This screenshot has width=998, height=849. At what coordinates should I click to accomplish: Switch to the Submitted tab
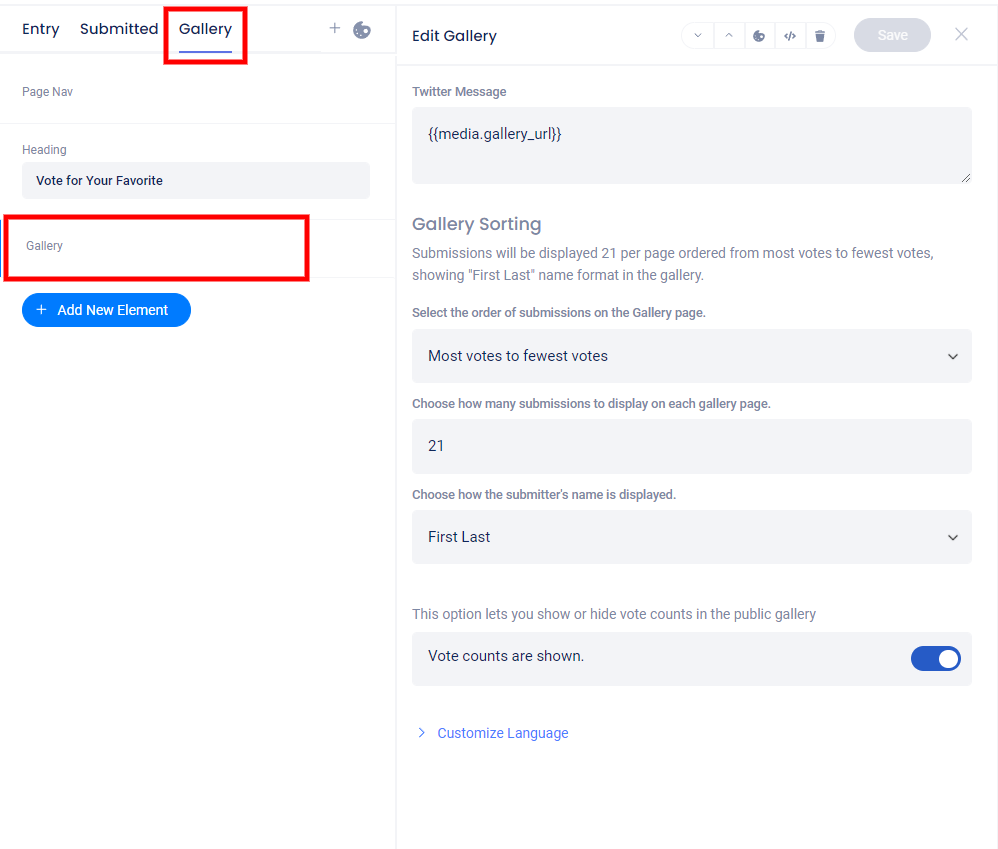[x=119, y=29]
